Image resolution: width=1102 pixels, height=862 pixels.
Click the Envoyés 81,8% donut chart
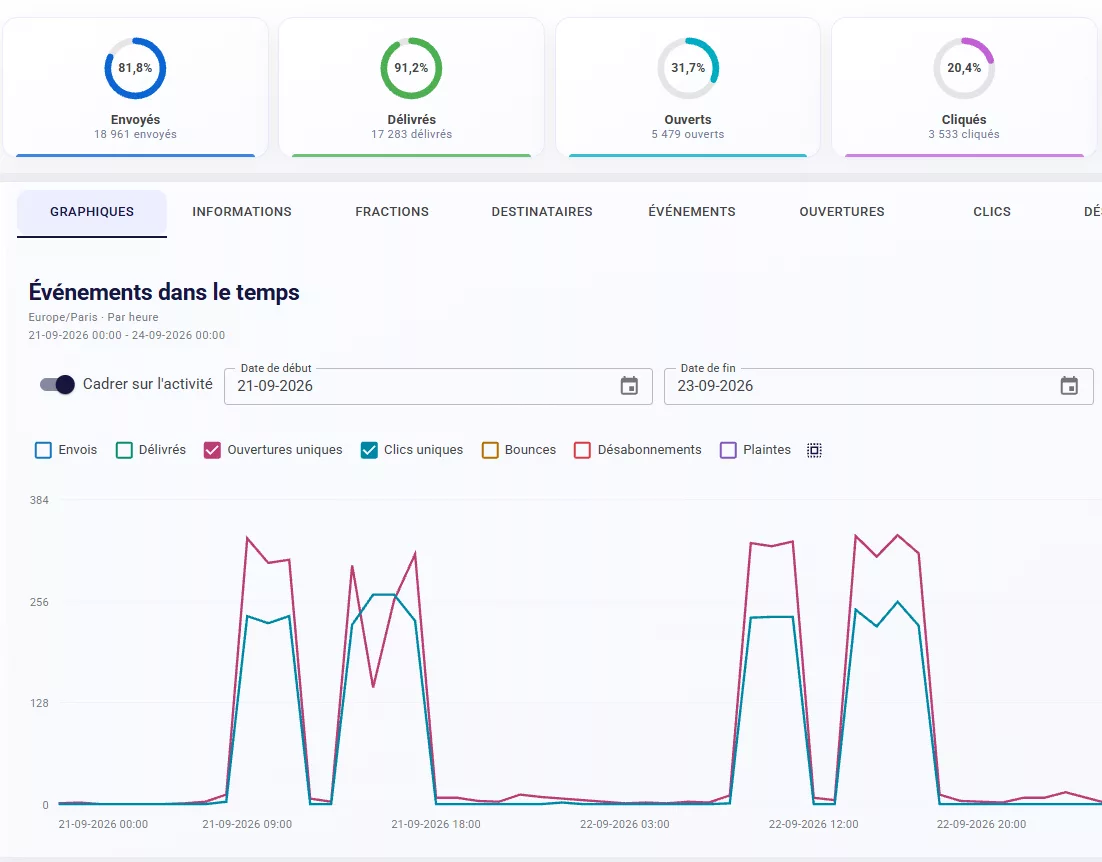coord(135,68)
